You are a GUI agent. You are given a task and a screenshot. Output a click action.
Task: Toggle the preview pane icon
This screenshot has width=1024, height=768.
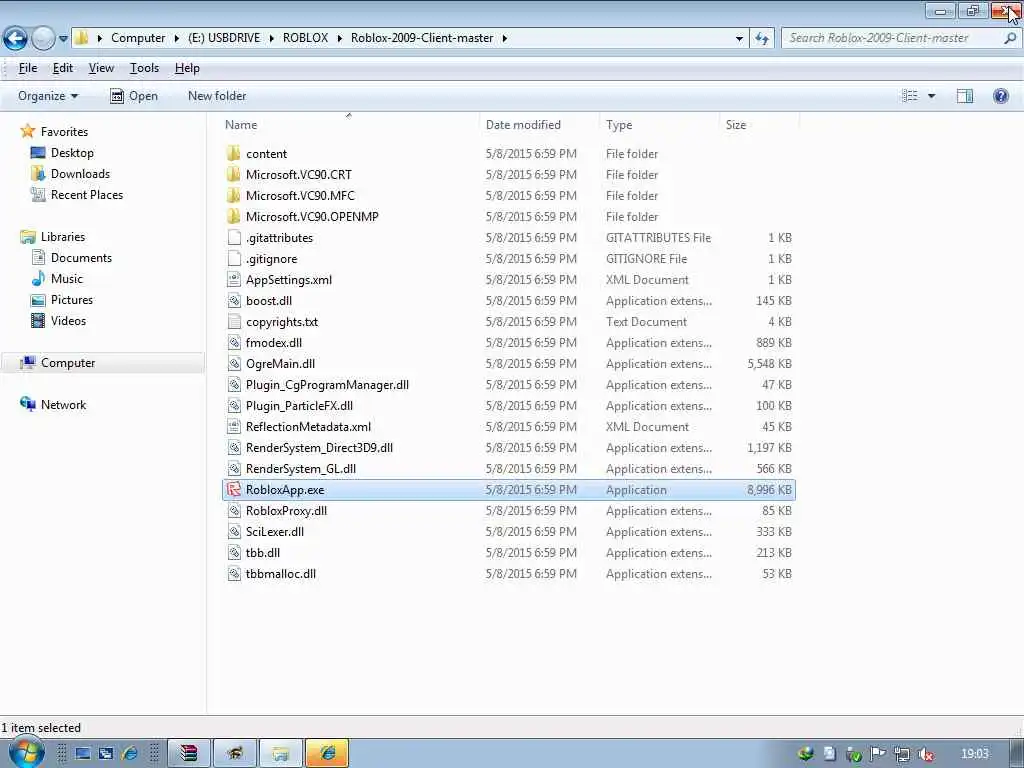[x=965, y=96]
